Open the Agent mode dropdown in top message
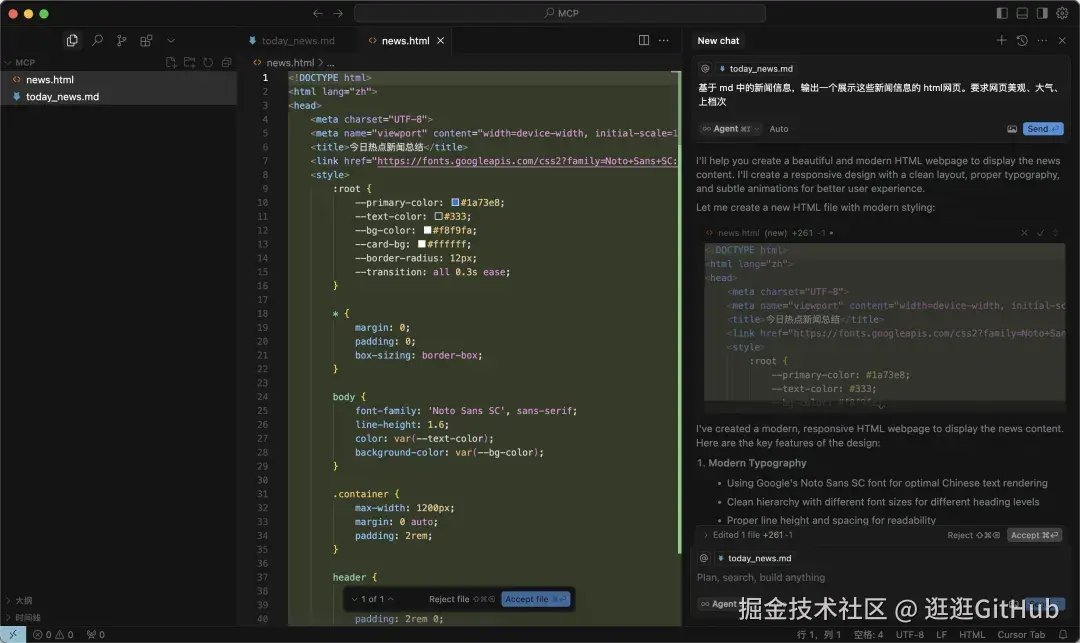Image resolution: width=1080 pixels, height=643 pixels. [730, 129]
